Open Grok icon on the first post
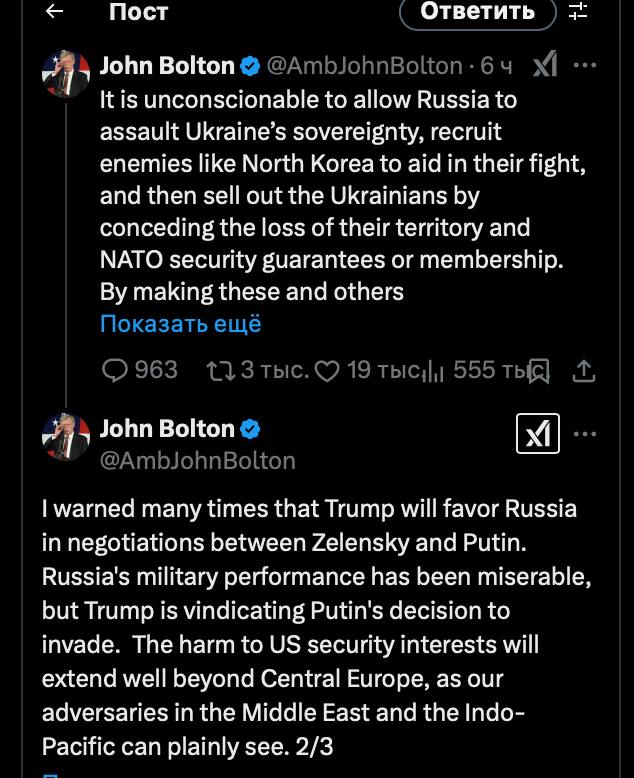 pyautogui.click(x=544, y=66)
